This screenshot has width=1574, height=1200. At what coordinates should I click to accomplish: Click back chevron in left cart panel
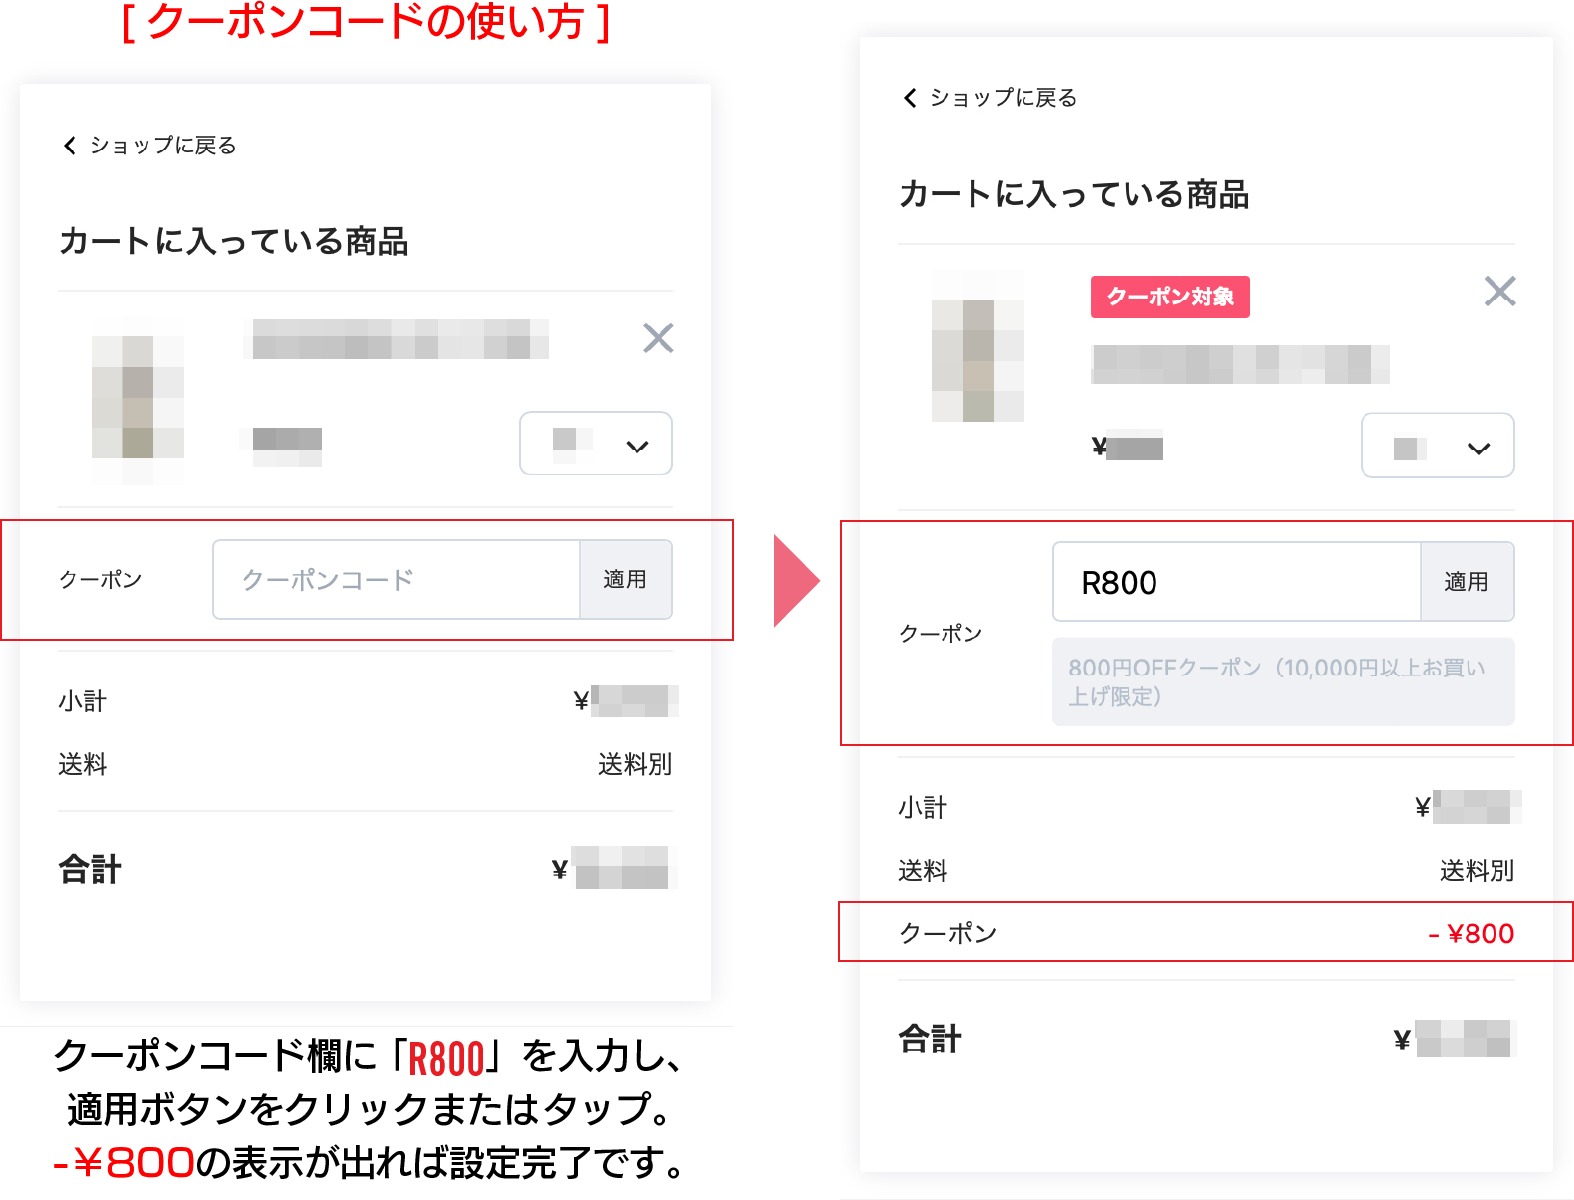(x=69, y=146)
